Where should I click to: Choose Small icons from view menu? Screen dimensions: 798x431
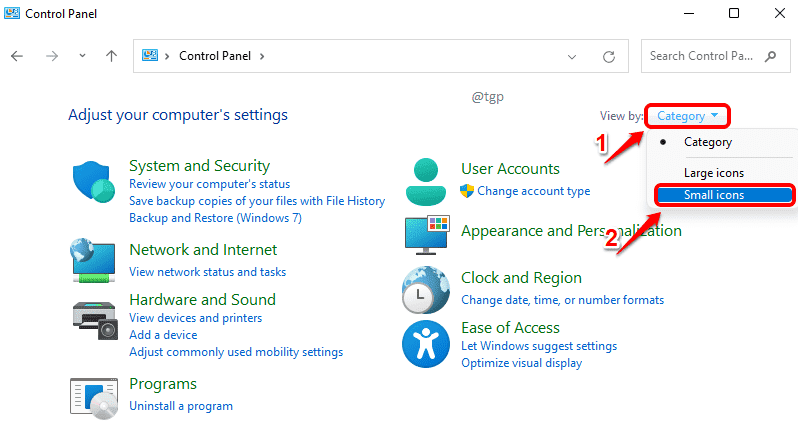point(714,195)
